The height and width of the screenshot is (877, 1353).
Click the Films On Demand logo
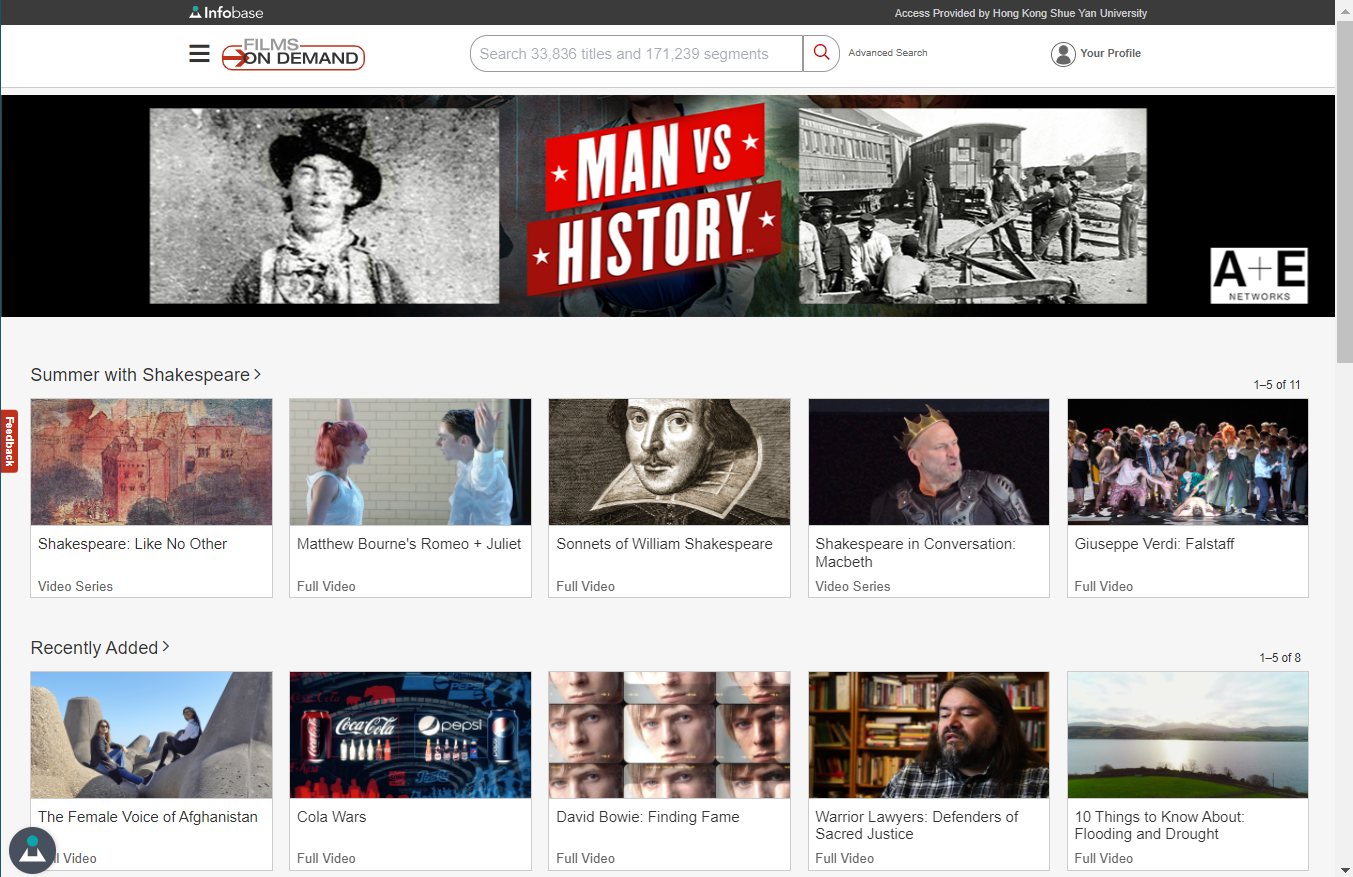(293, 55)
